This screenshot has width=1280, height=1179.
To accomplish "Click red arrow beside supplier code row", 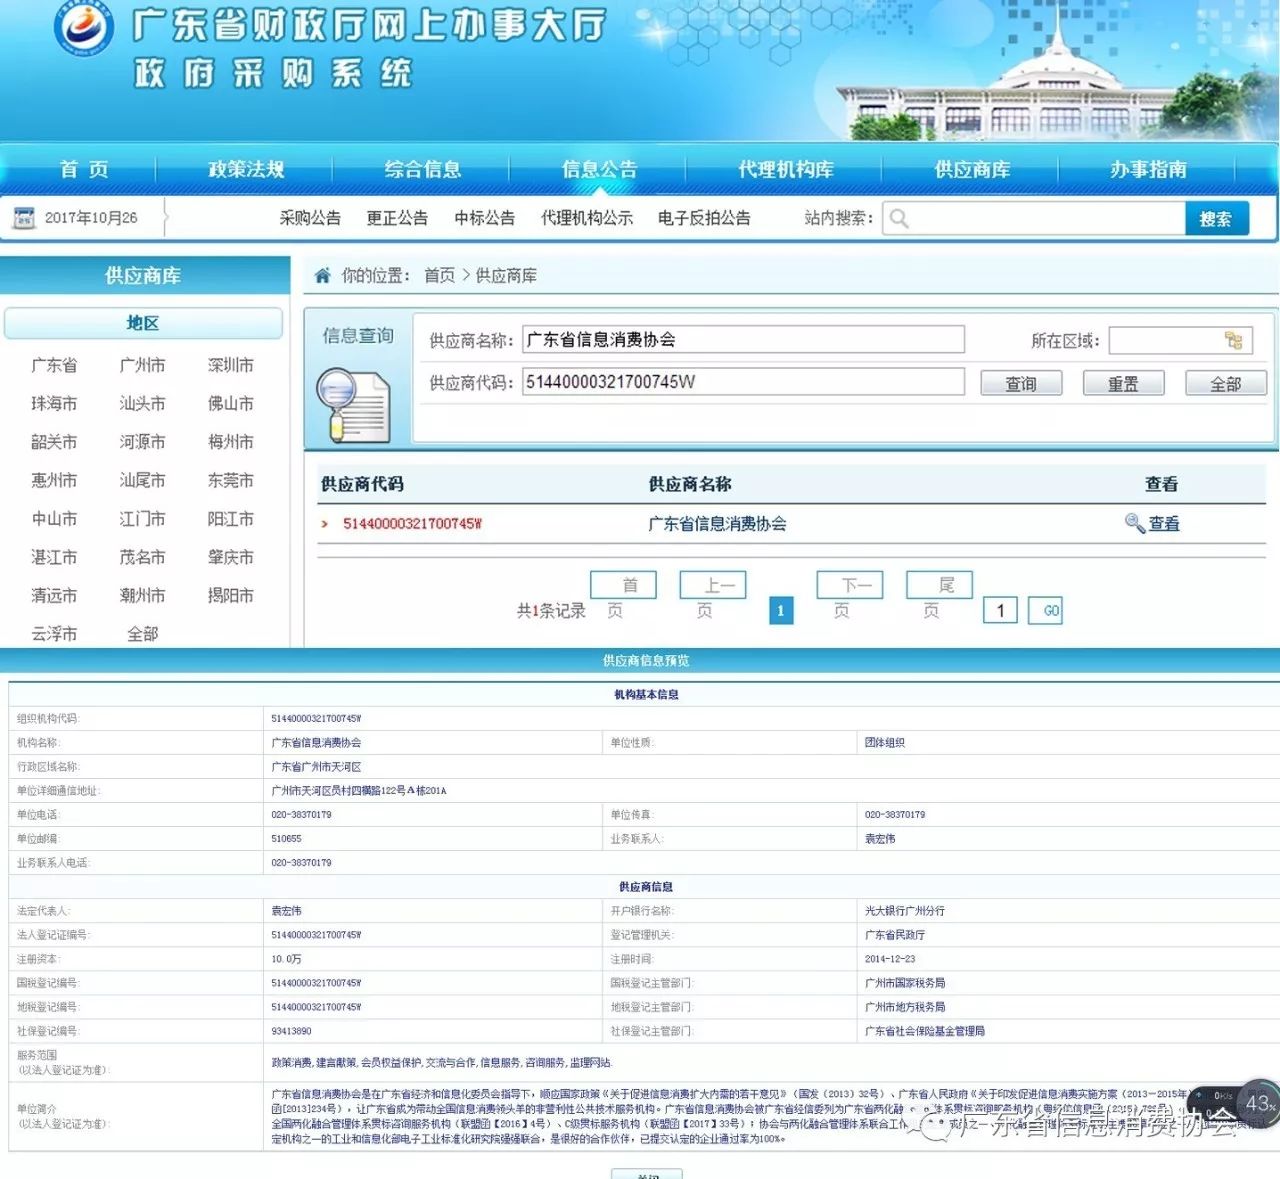I will (x=325, y=524).
